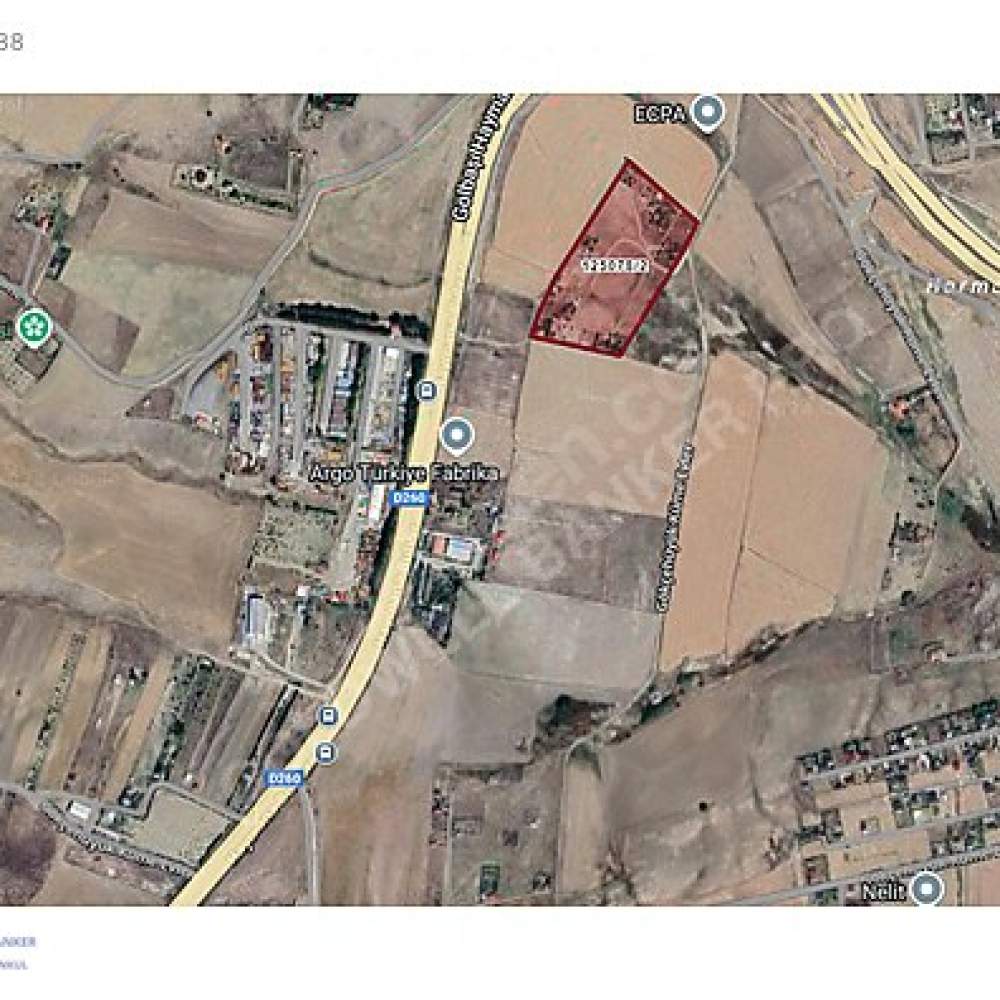Click the parcel number label inside red area
This screenshot has height=1000, width=1000.
click(617, 266)
